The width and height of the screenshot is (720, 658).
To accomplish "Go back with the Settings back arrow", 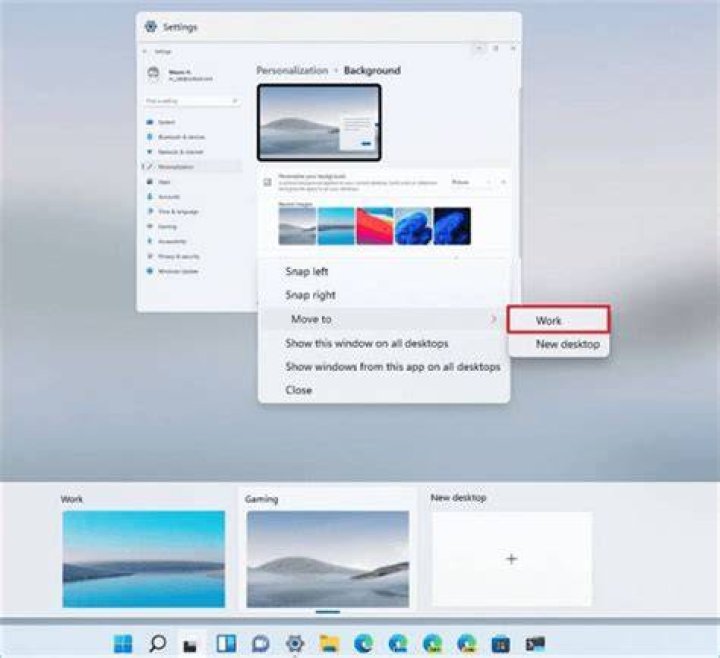I will pos(145,51).
